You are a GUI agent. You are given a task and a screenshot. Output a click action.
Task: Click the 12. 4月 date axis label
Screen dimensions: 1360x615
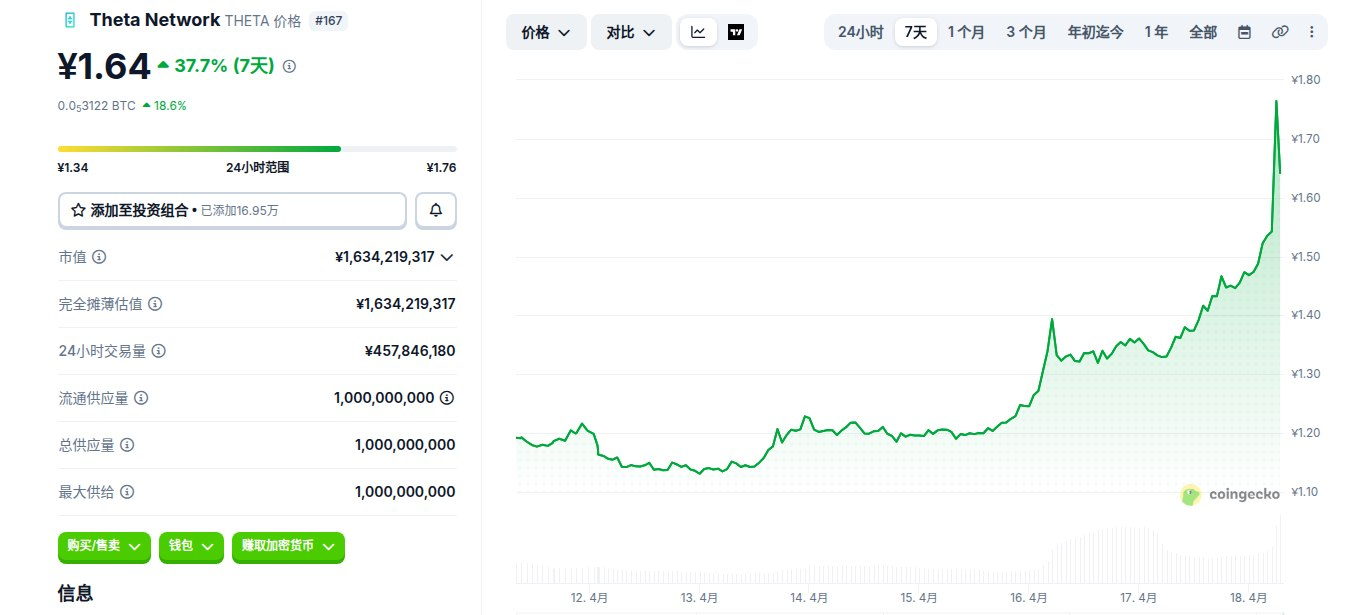pyautogui.click(x=589, y=598)
